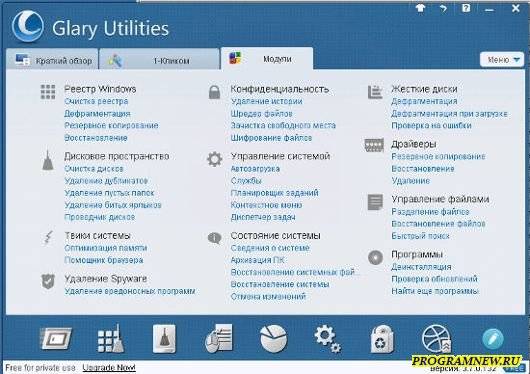Open Проводник дисков link
Viewport: 530px width, 374px height.
[x=100, y=217]
